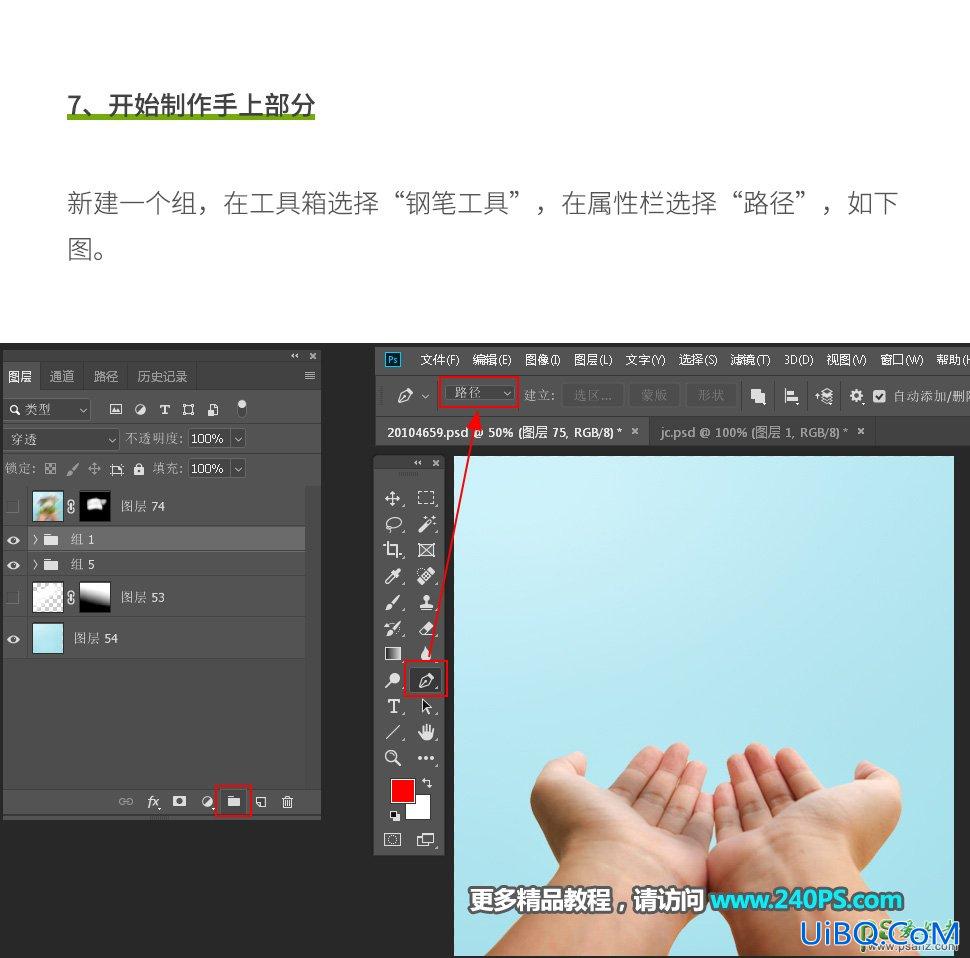The height and width of the screenshot is (958, 970).
Task: Show the 图层 74 layer visibility box
Action: pos(12,507)
